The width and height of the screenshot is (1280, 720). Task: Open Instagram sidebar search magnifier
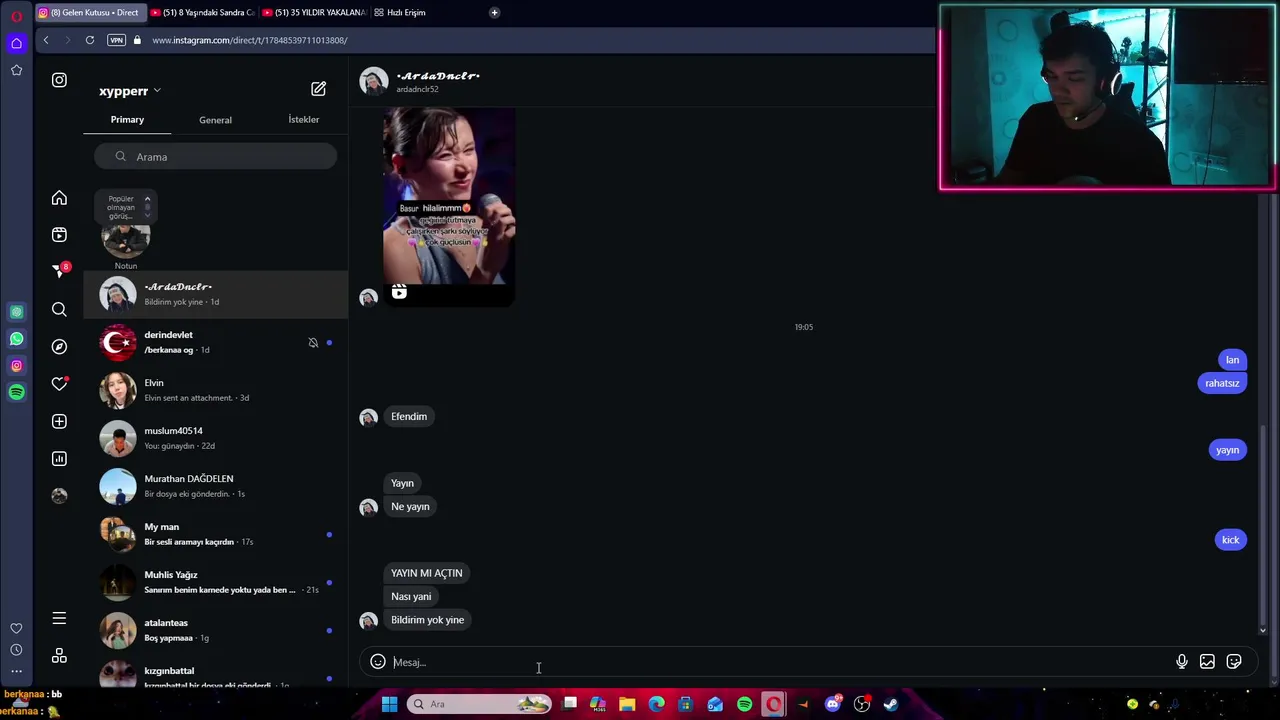pyautogui.click(x=59, y=310)
